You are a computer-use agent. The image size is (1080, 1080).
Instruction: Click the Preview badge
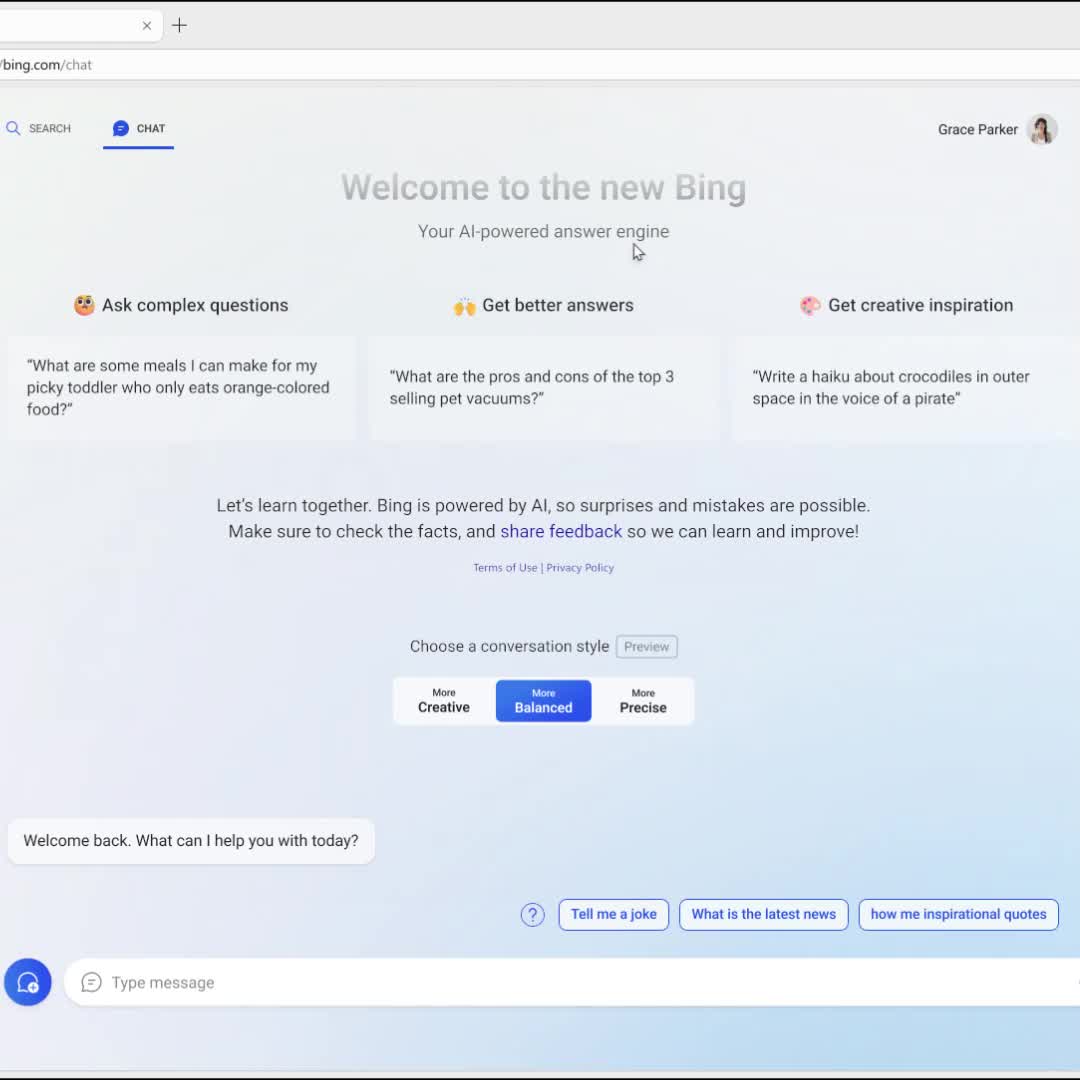coord(646,646)
